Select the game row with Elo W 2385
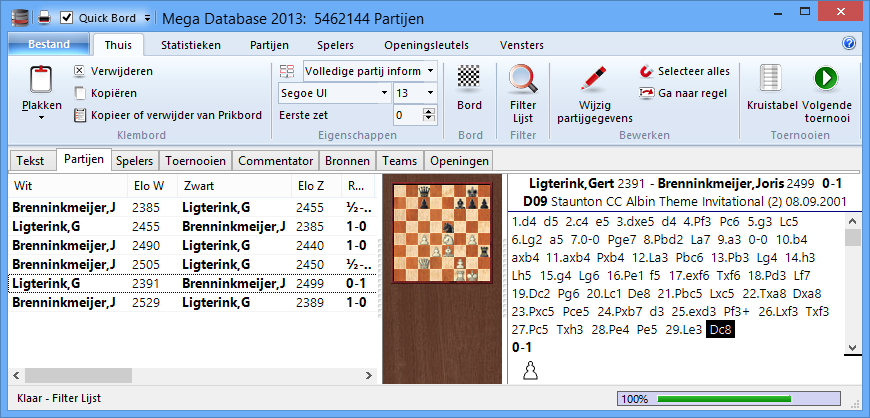 [193, 208]
